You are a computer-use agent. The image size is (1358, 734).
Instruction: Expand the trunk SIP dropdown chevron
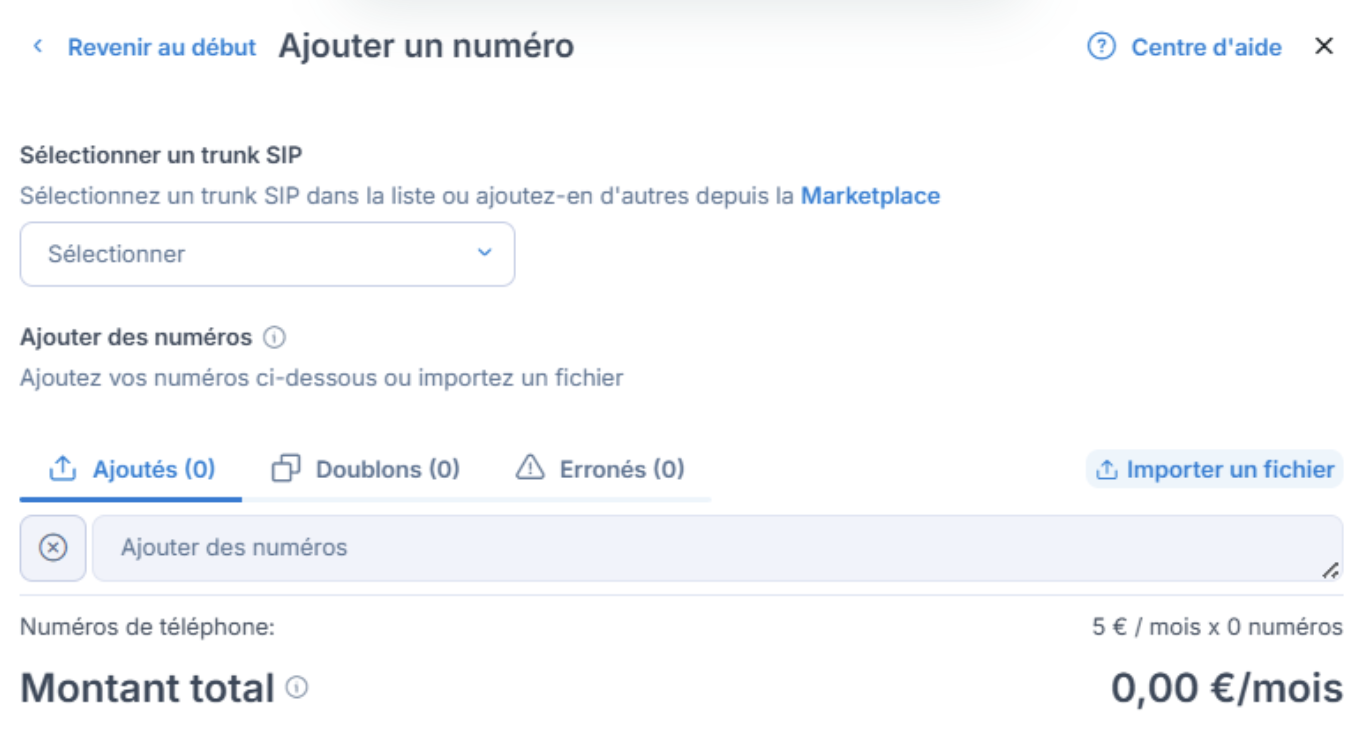coord(485,253)
